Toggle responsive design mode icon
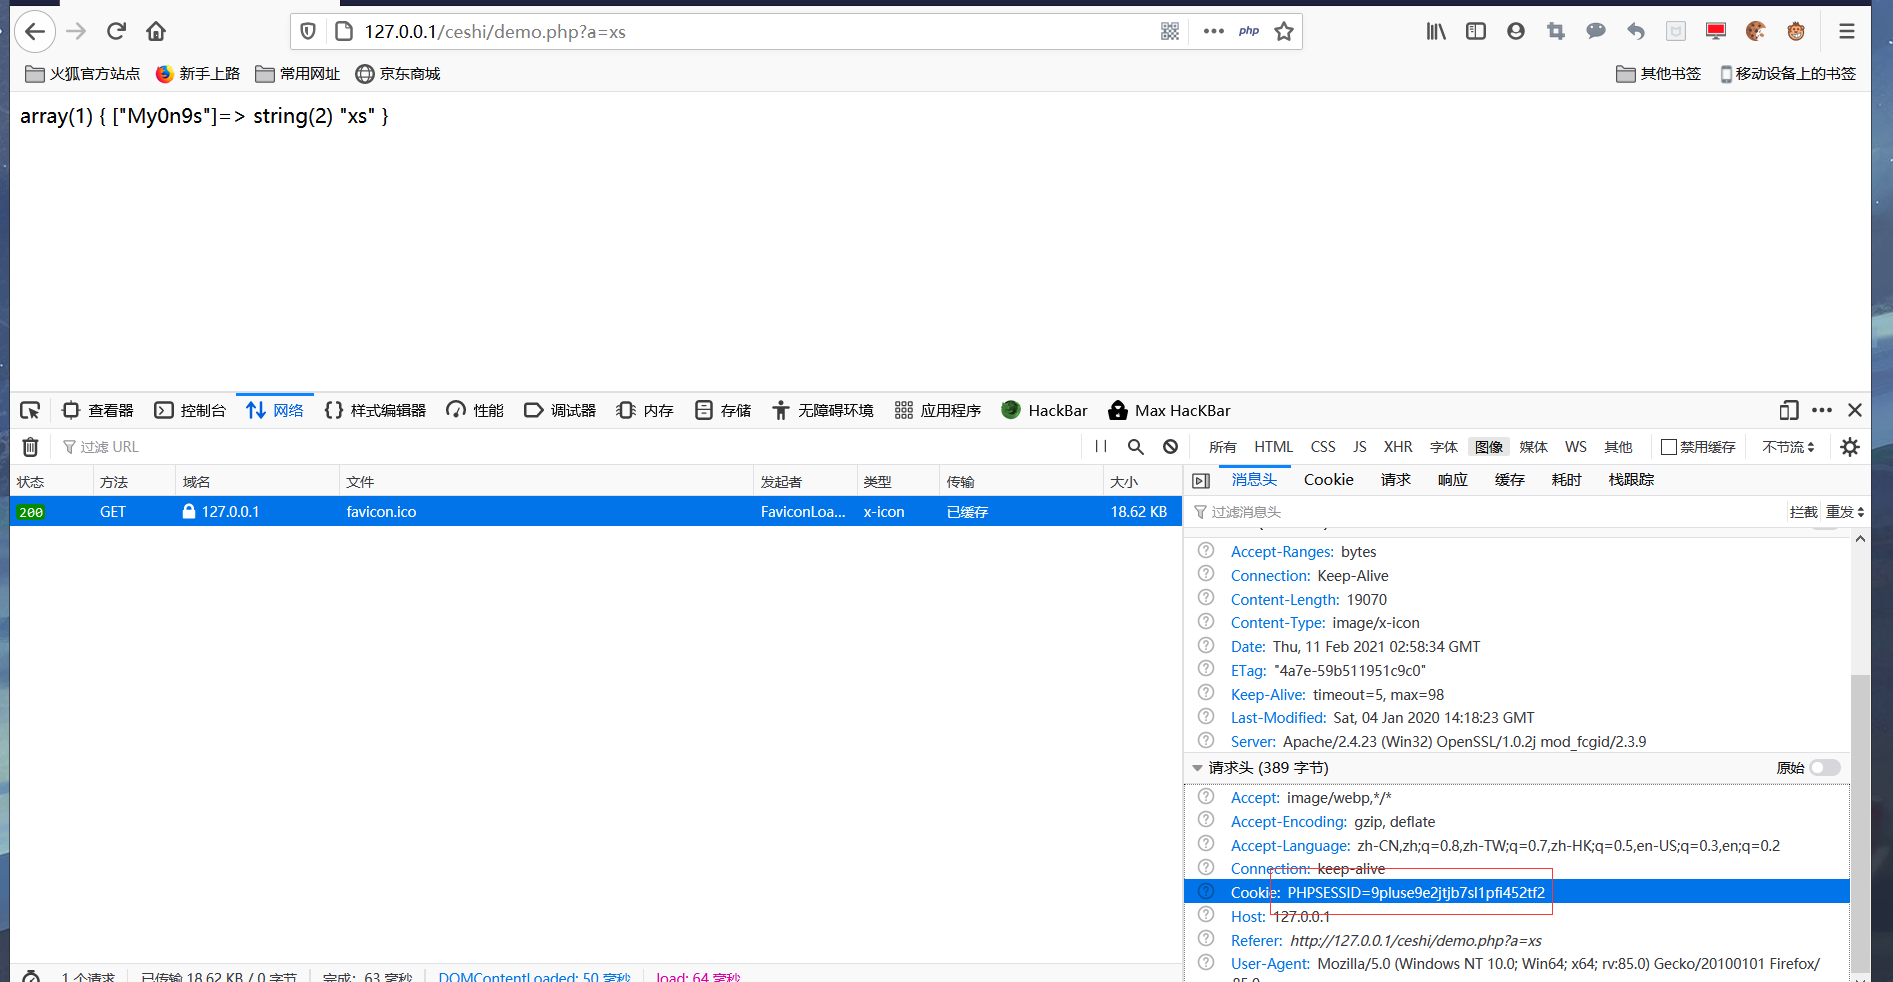Screen dimensions: 1893x982 coord(1789,411)
